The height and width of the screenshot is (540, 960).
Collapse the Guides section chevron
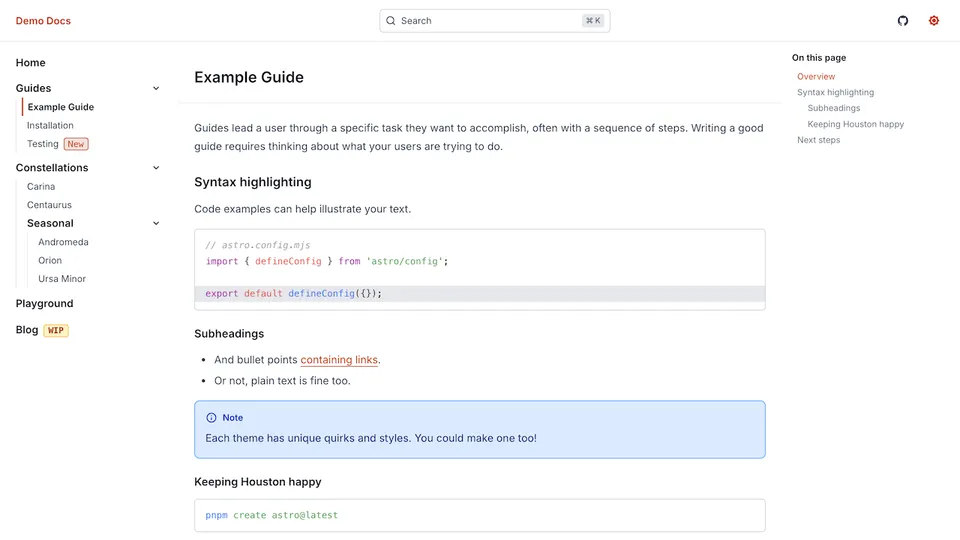click(x=156, y=88)
